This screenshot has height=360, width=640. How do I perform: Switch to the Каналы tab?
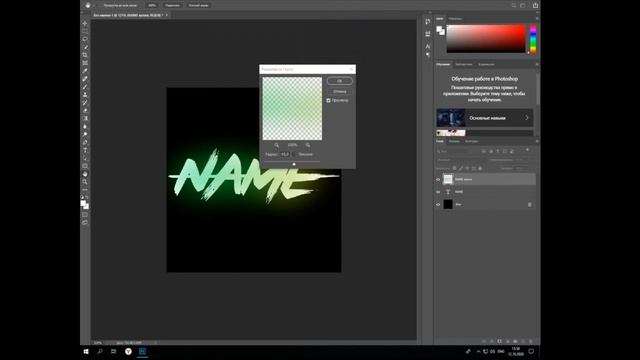tap(454, 141)
